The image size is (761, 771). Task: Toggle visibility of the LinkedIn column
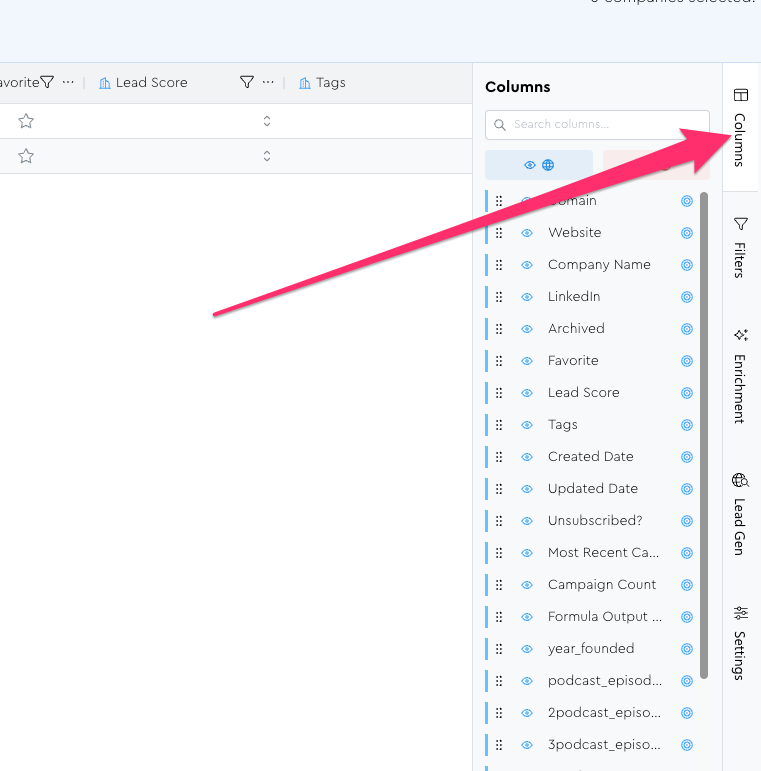pos(527,297)
